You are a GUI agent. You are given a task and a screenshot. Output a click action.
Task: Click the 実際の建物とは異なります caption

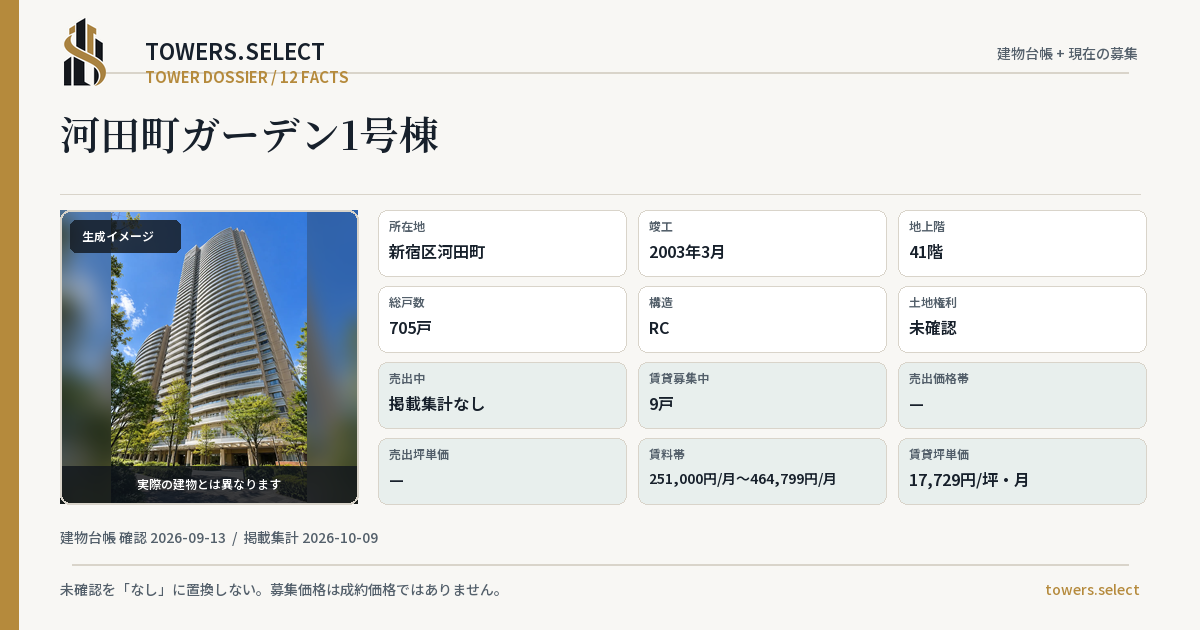pyautogui.click(x=209, y=484)
